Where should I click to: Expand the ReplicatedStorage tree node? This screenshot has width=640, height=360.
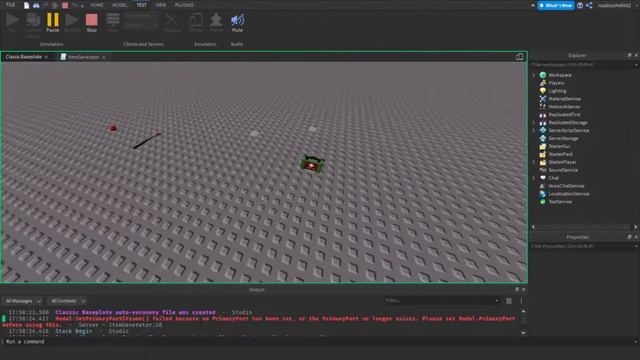pyautogui.click(x=533, y=122)
